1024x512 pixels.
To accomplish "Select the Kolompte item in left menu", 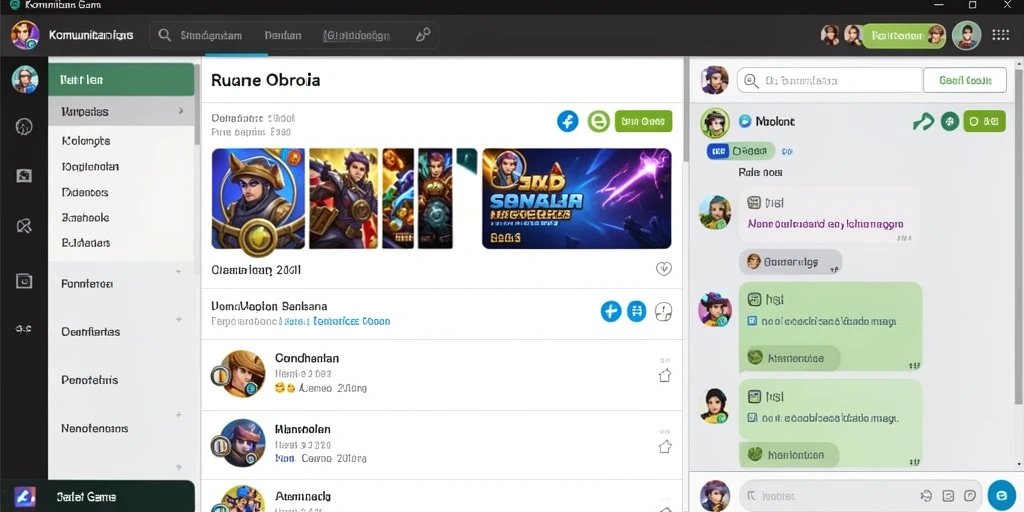I will [86, 140].
